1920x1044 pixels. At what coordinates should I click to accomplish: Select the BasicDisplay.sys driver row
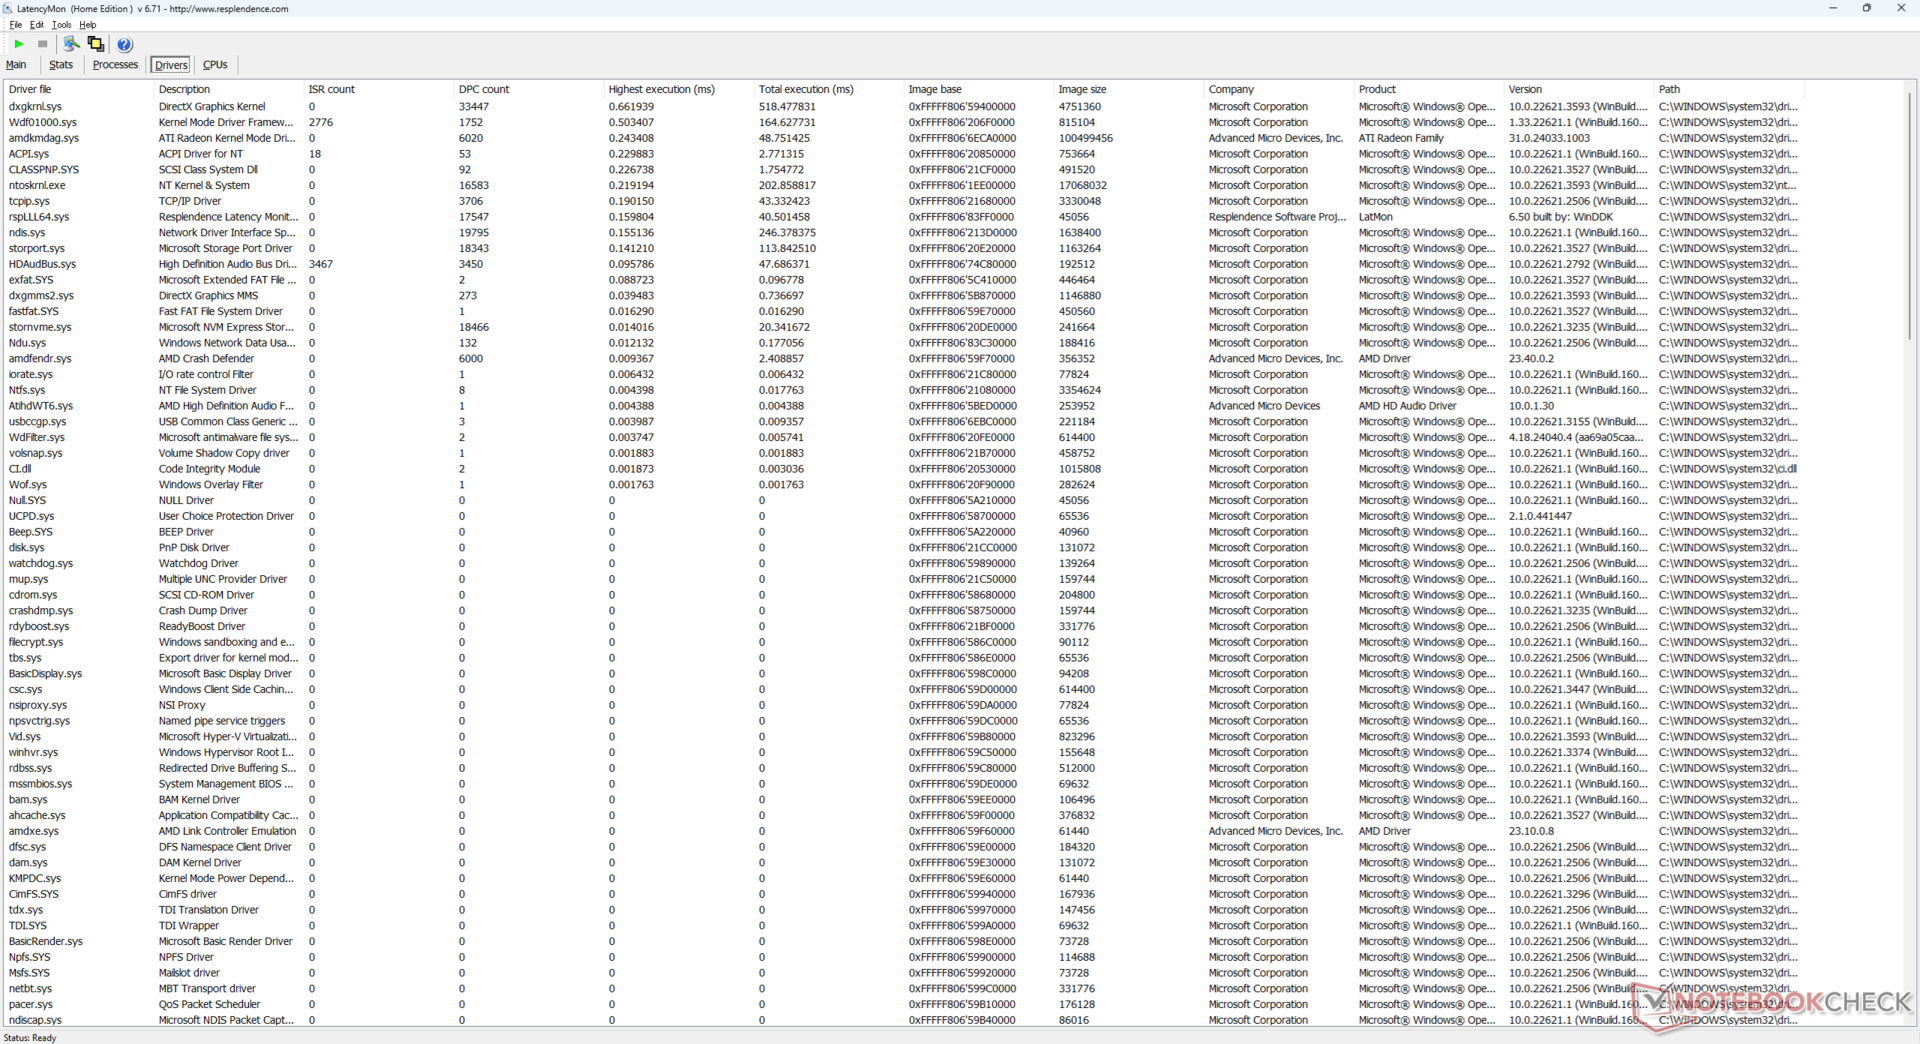coord(903,674)
